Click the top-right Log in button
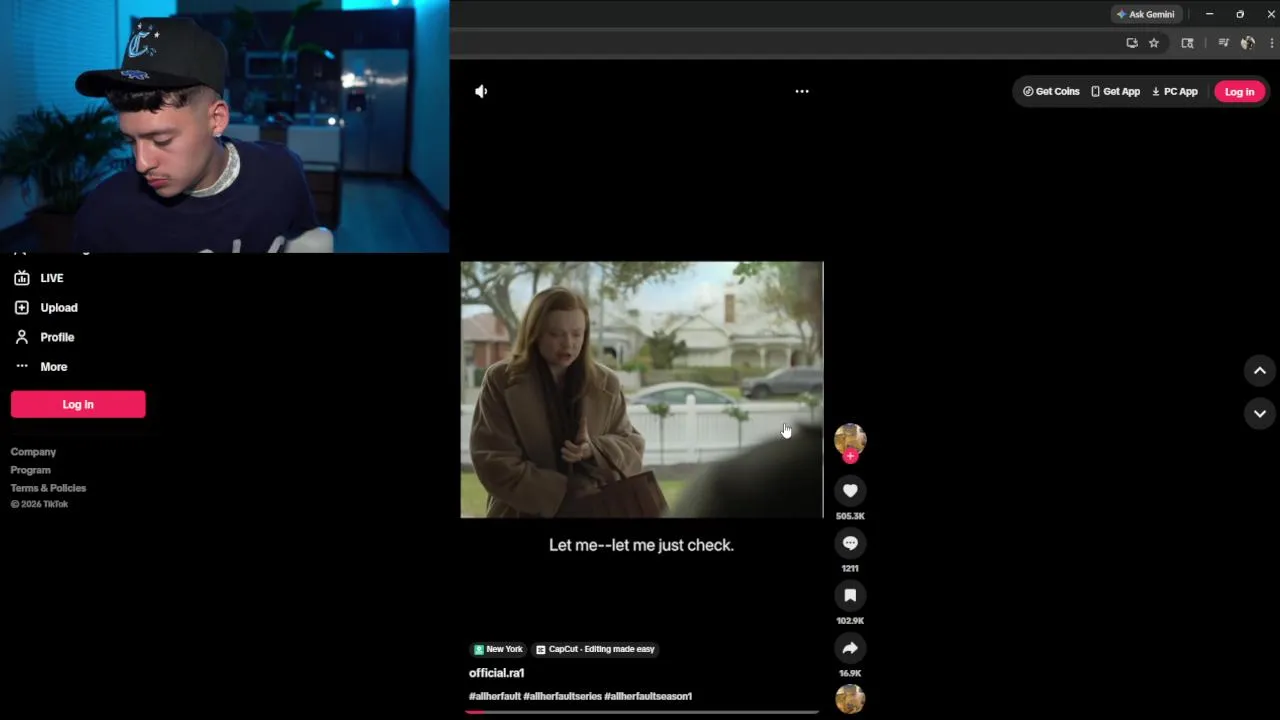 (1239, 91)
